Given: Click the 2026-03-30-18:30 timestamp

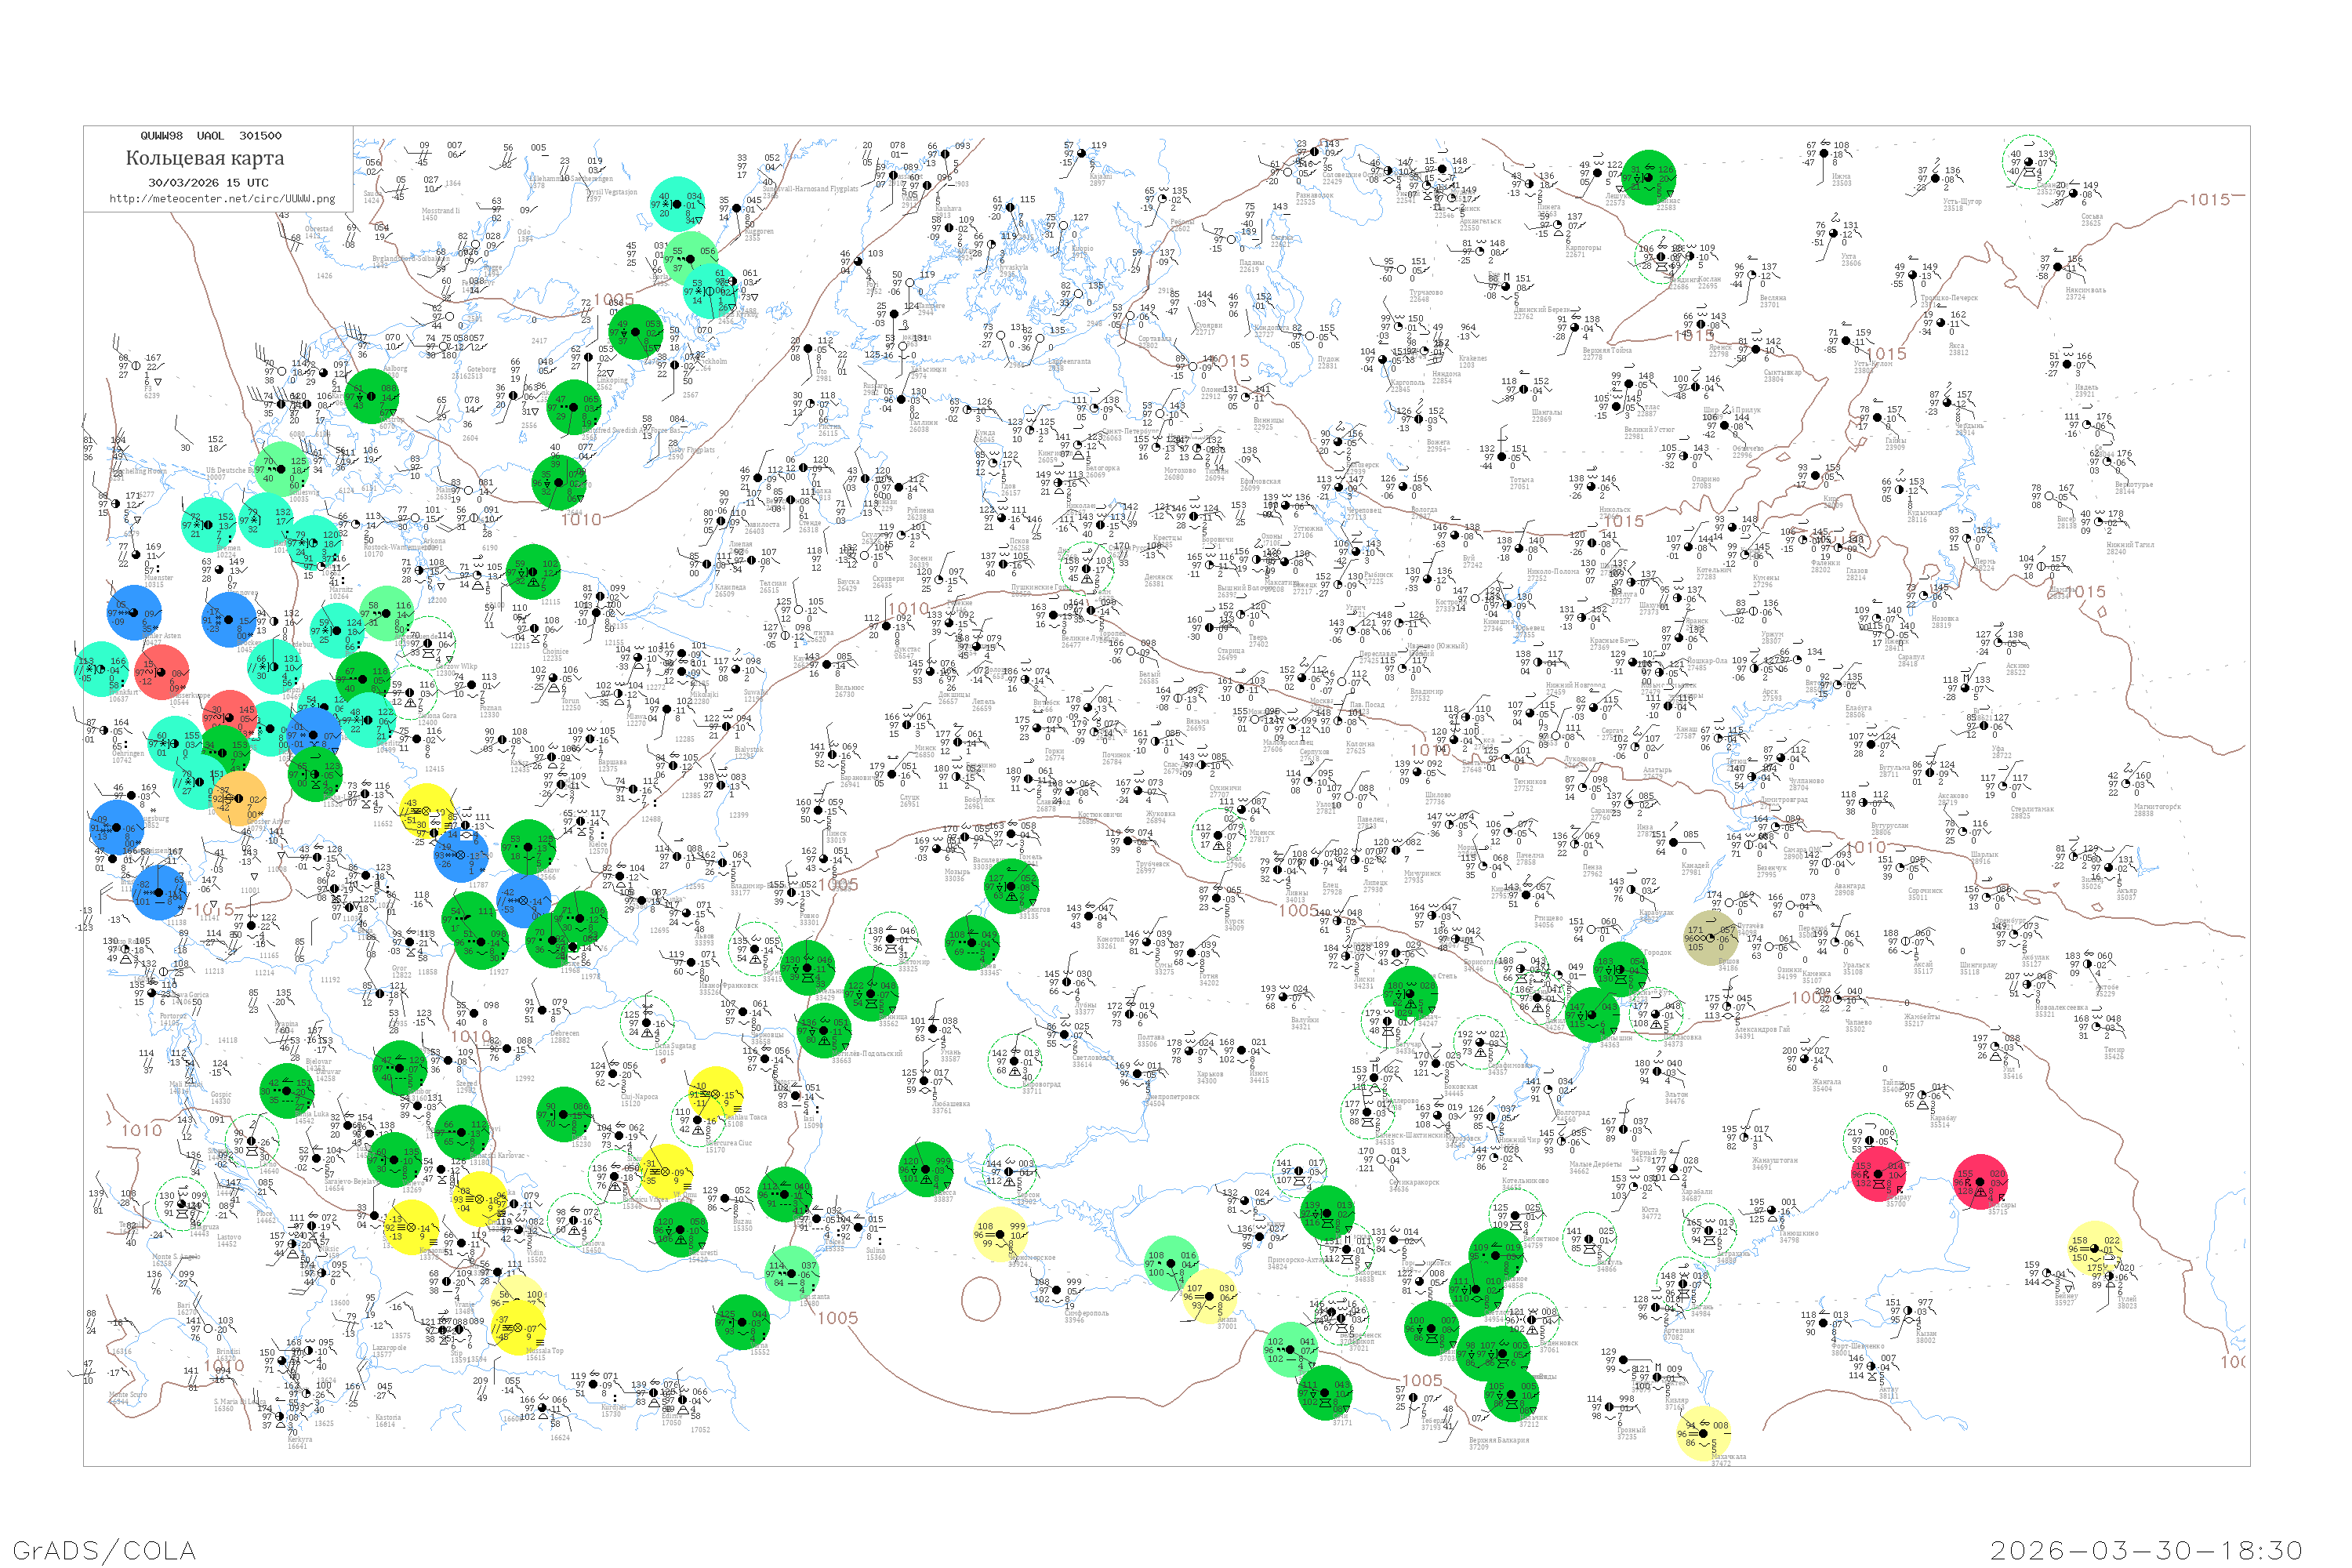Looking at the screenshot, I should coord(2145,1549).
